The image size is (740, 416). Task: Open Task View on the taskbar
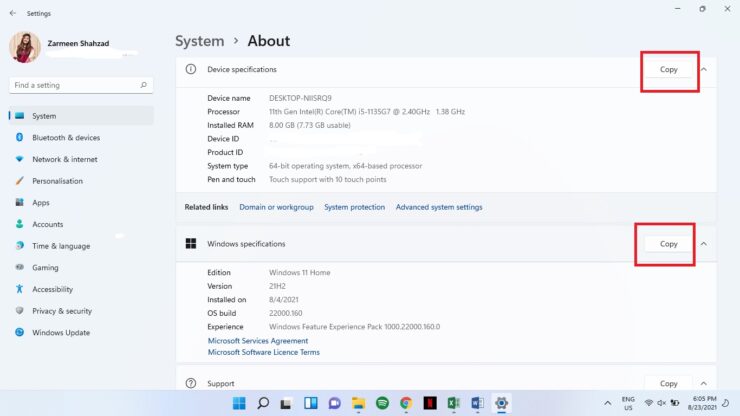point(286,403)
